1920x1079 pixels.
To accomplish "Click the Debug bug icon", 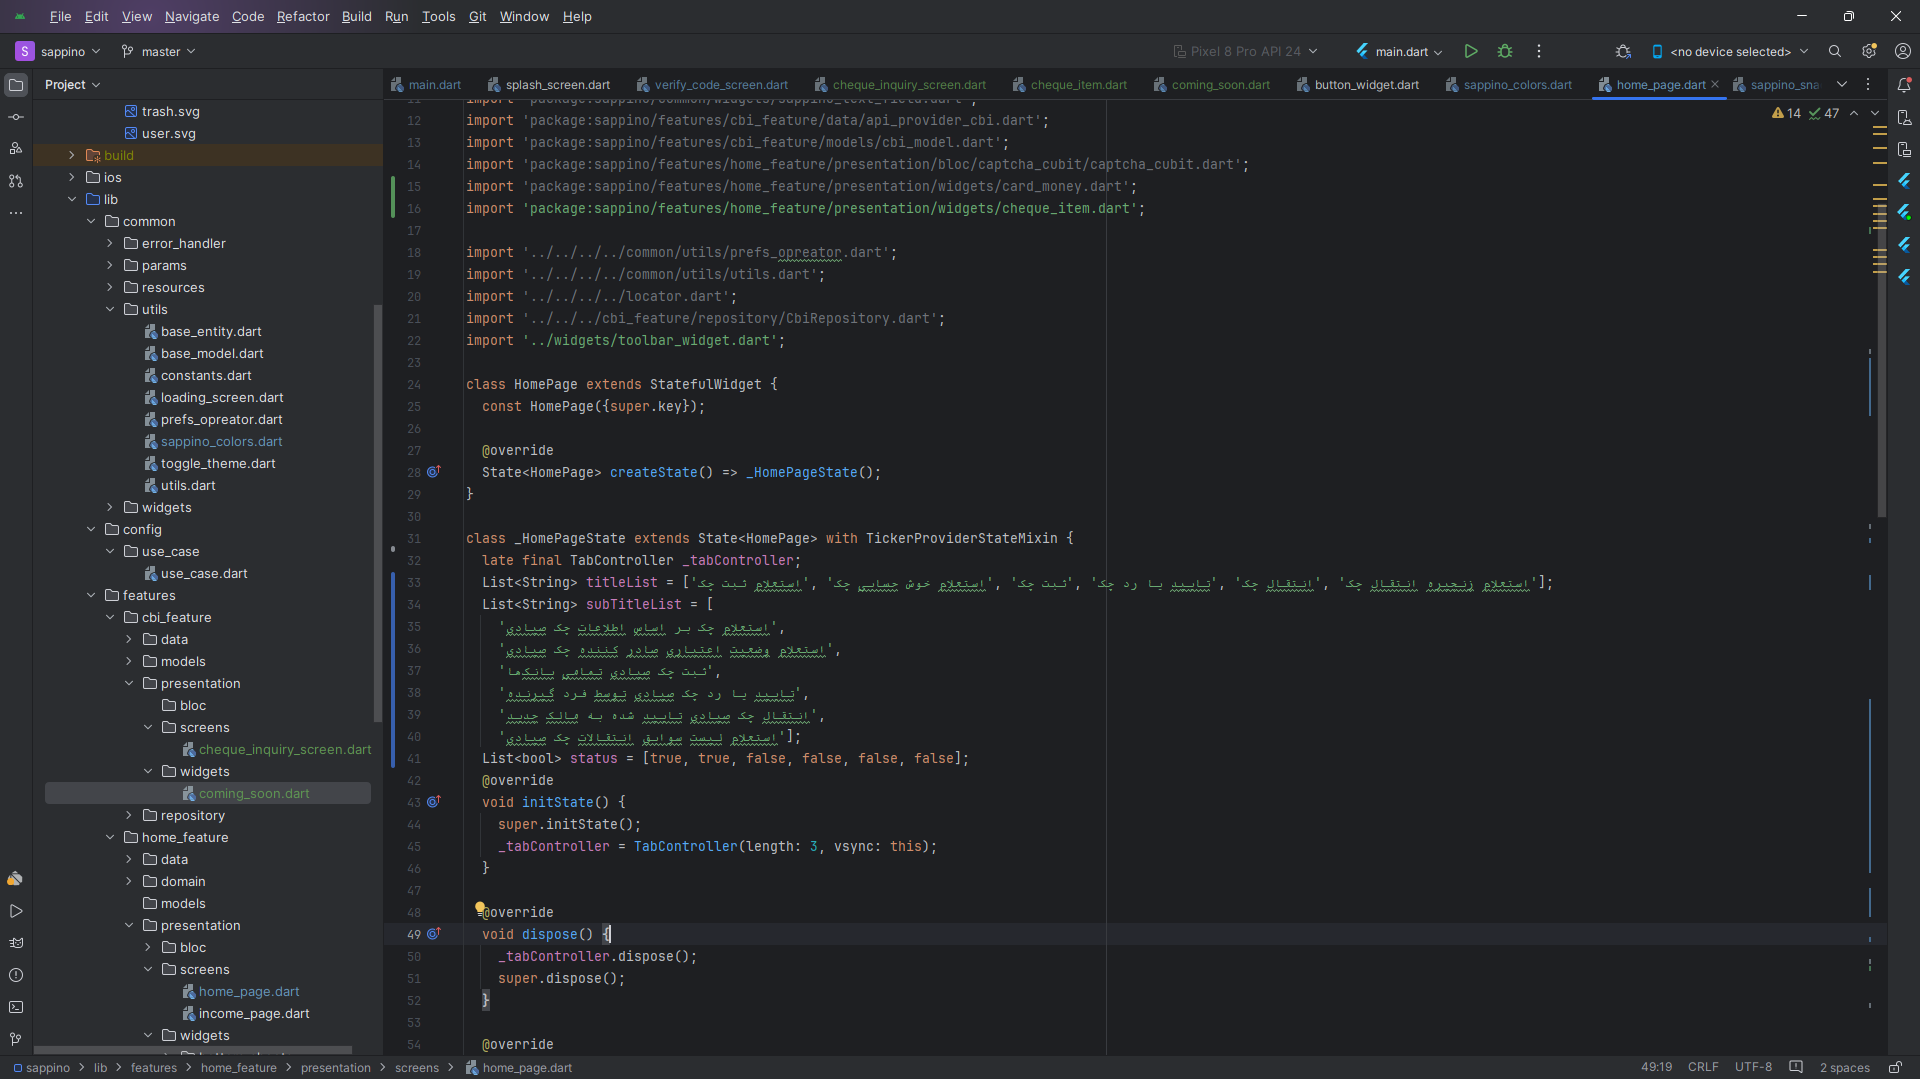I will [x=1504, y=51].
